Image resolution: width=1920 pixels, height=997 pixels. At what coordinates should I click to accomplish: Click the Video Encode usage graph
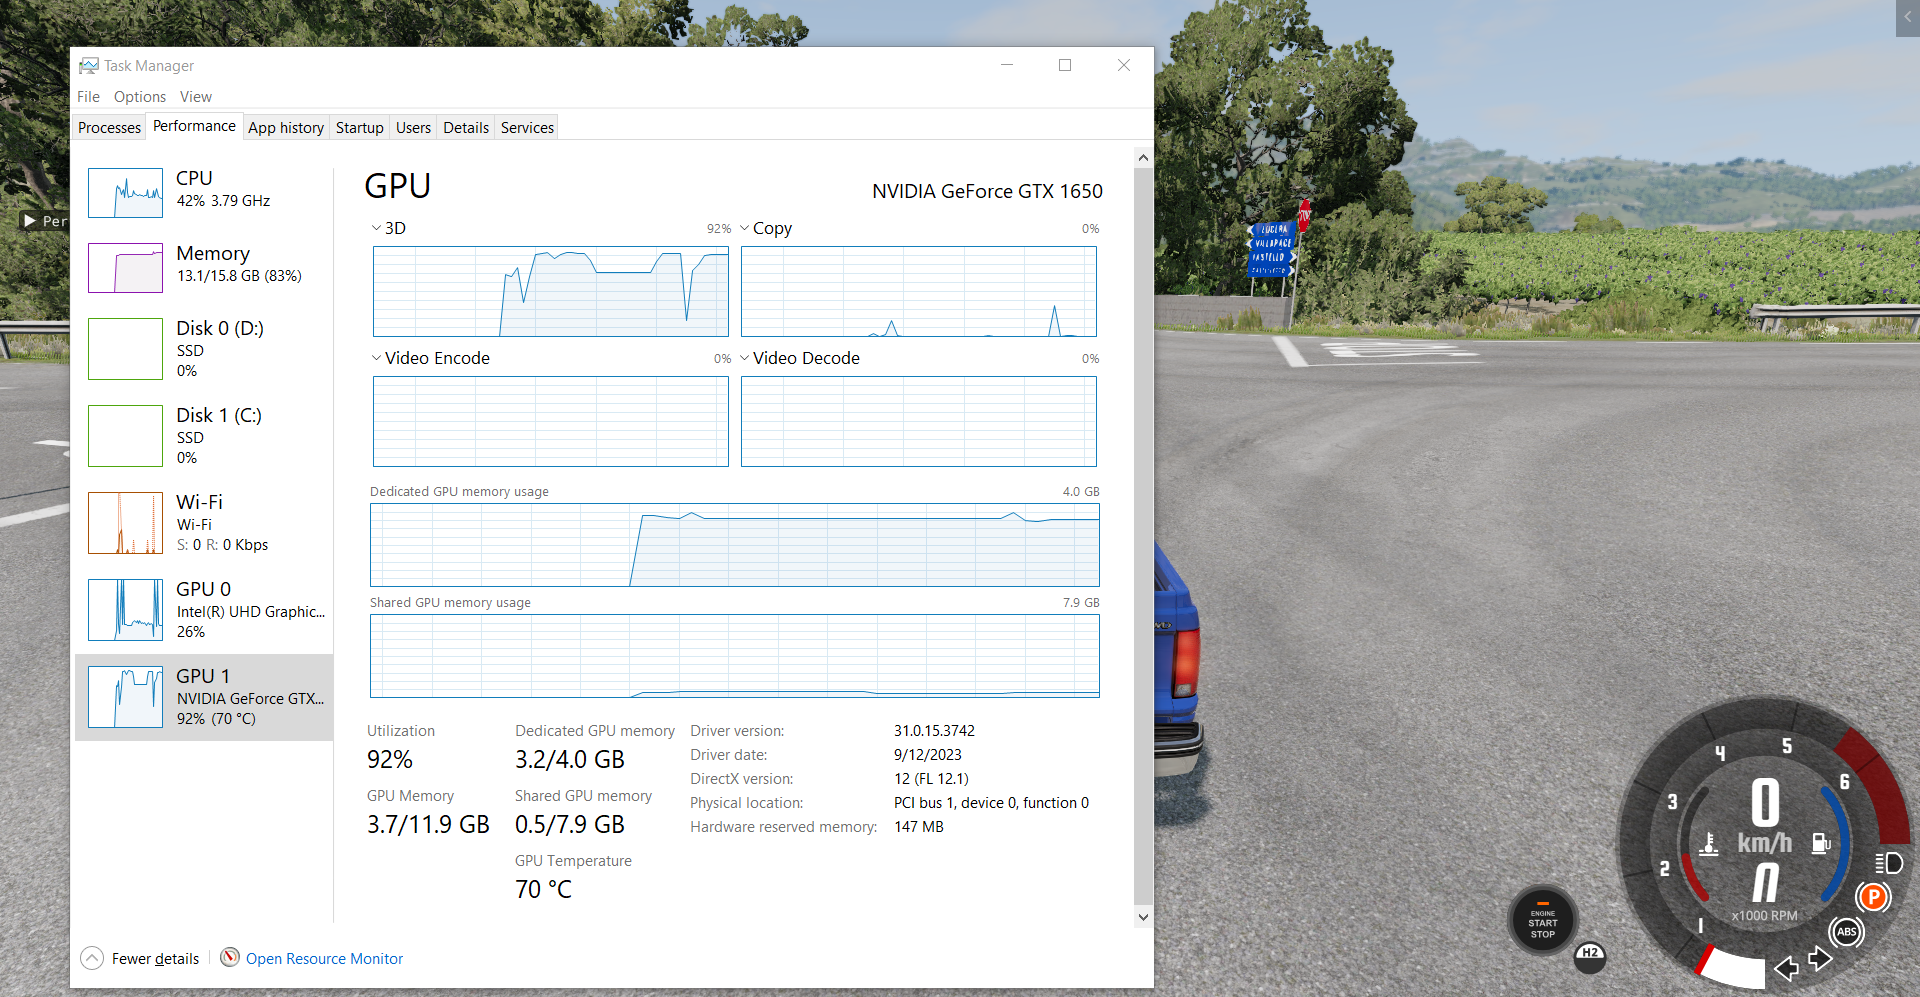pos(551,422)
